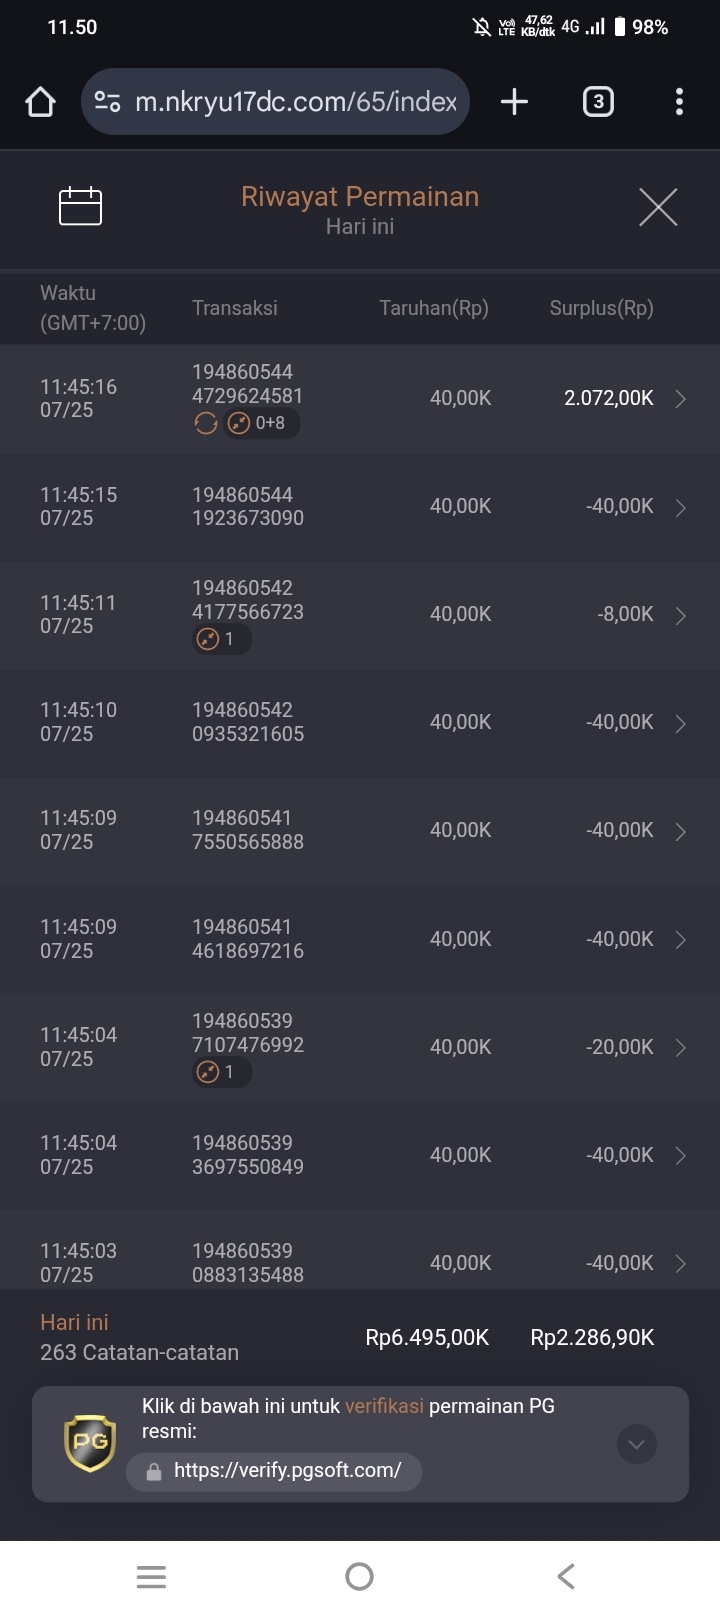Open a new browser tab with plus icon
This screenshot has height=1612, width=720.
(x=514, y=101)
